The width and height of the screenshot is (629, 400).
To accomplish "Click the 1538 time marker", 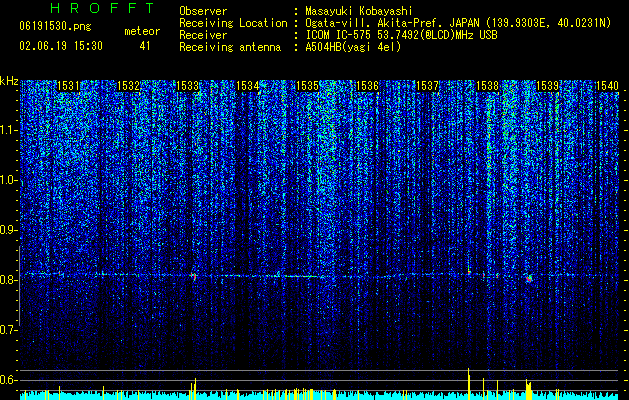I will 487,86.
